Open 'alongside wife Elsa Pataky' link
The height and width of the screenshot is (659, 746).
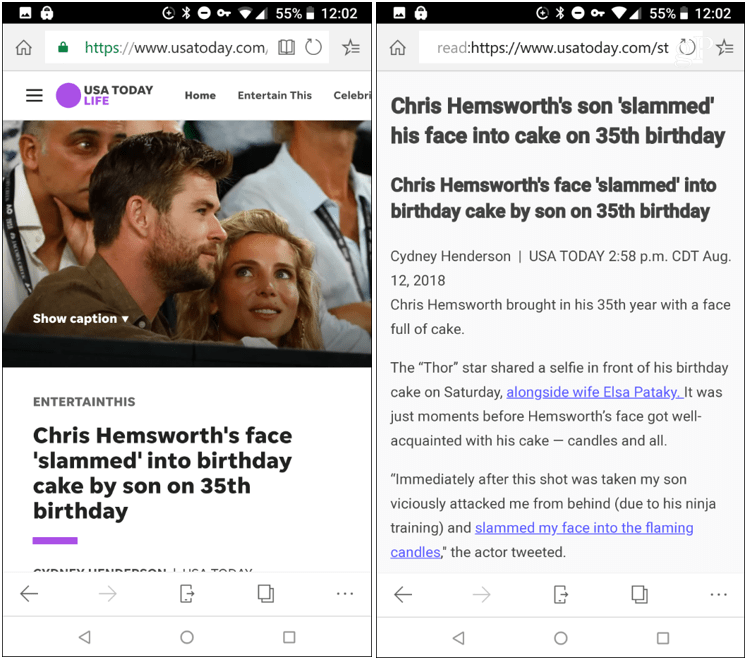[595, 392]
